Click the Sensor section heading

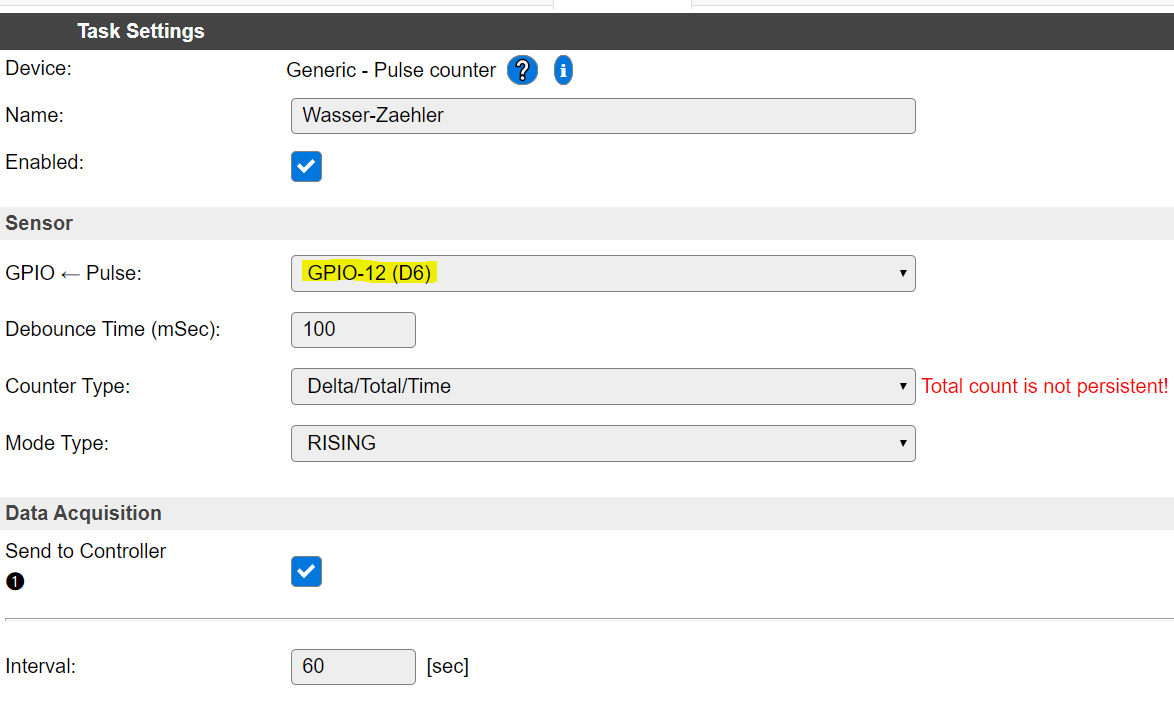[39, 223]
